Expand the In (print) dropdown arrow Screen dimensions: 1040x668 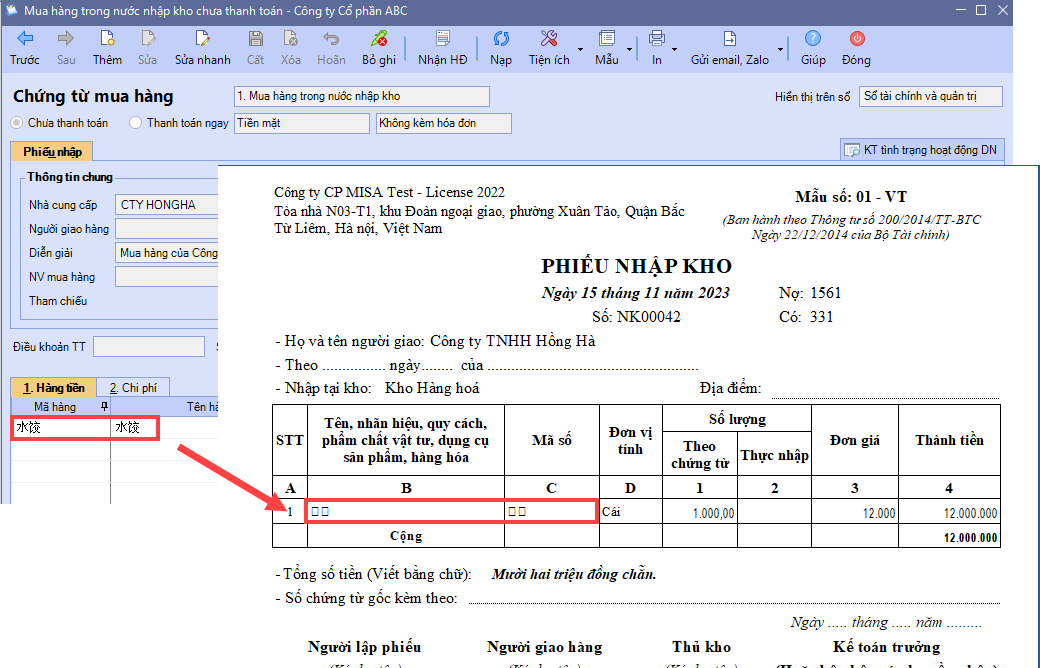[674, 48]
